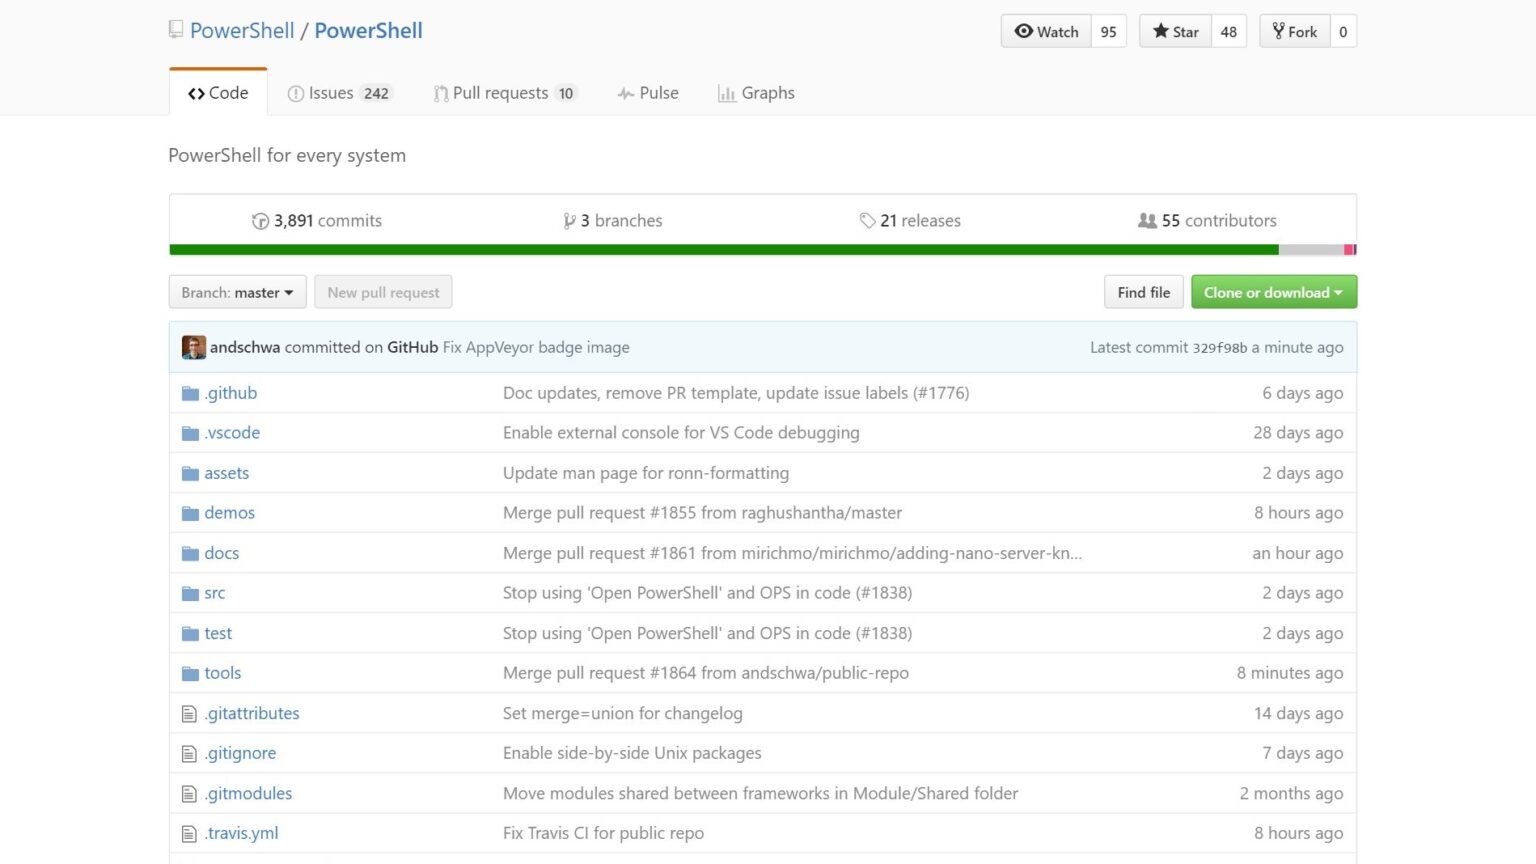The width and height of the screenshot is (1536, 864).
Task: Click the branches fork icon
Action: coord(569,221)
